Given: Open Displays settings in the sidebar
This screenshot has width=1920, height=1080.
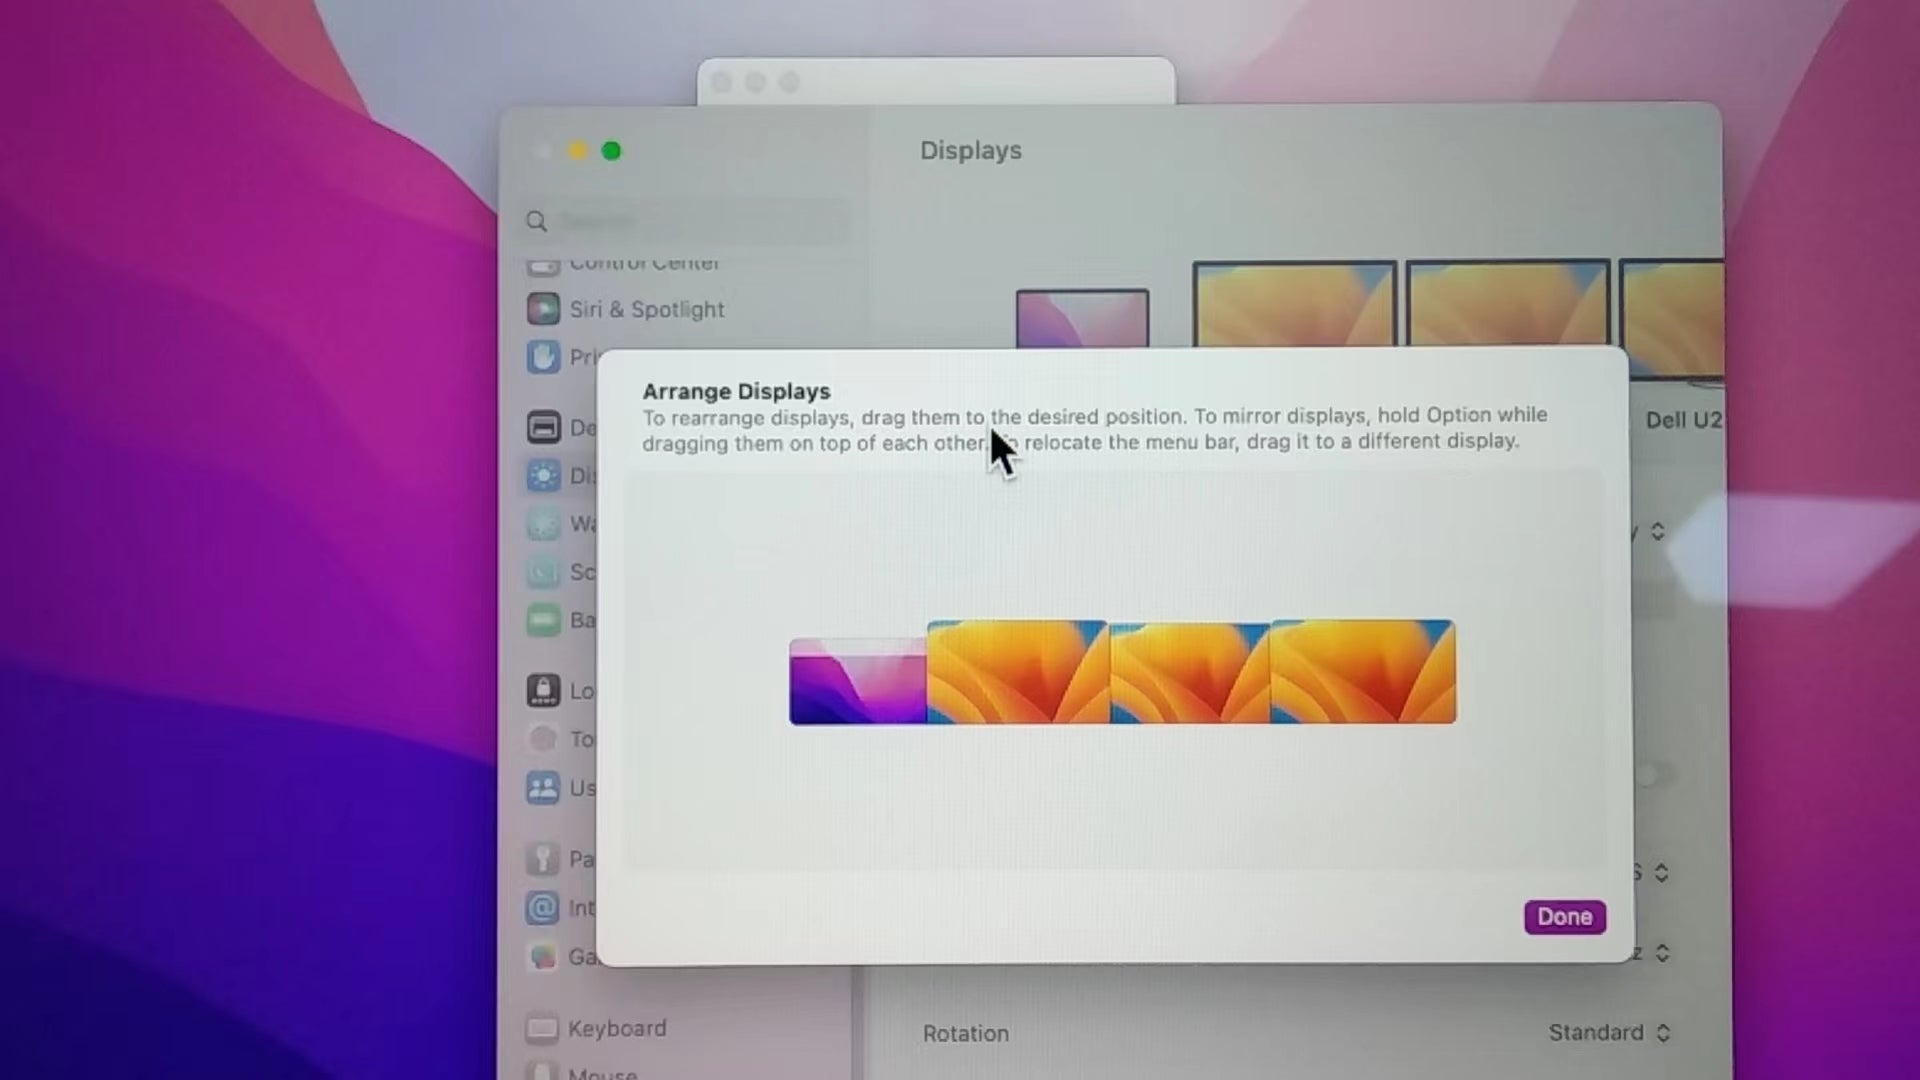Looking at the screenshot, I should [543, 476].
